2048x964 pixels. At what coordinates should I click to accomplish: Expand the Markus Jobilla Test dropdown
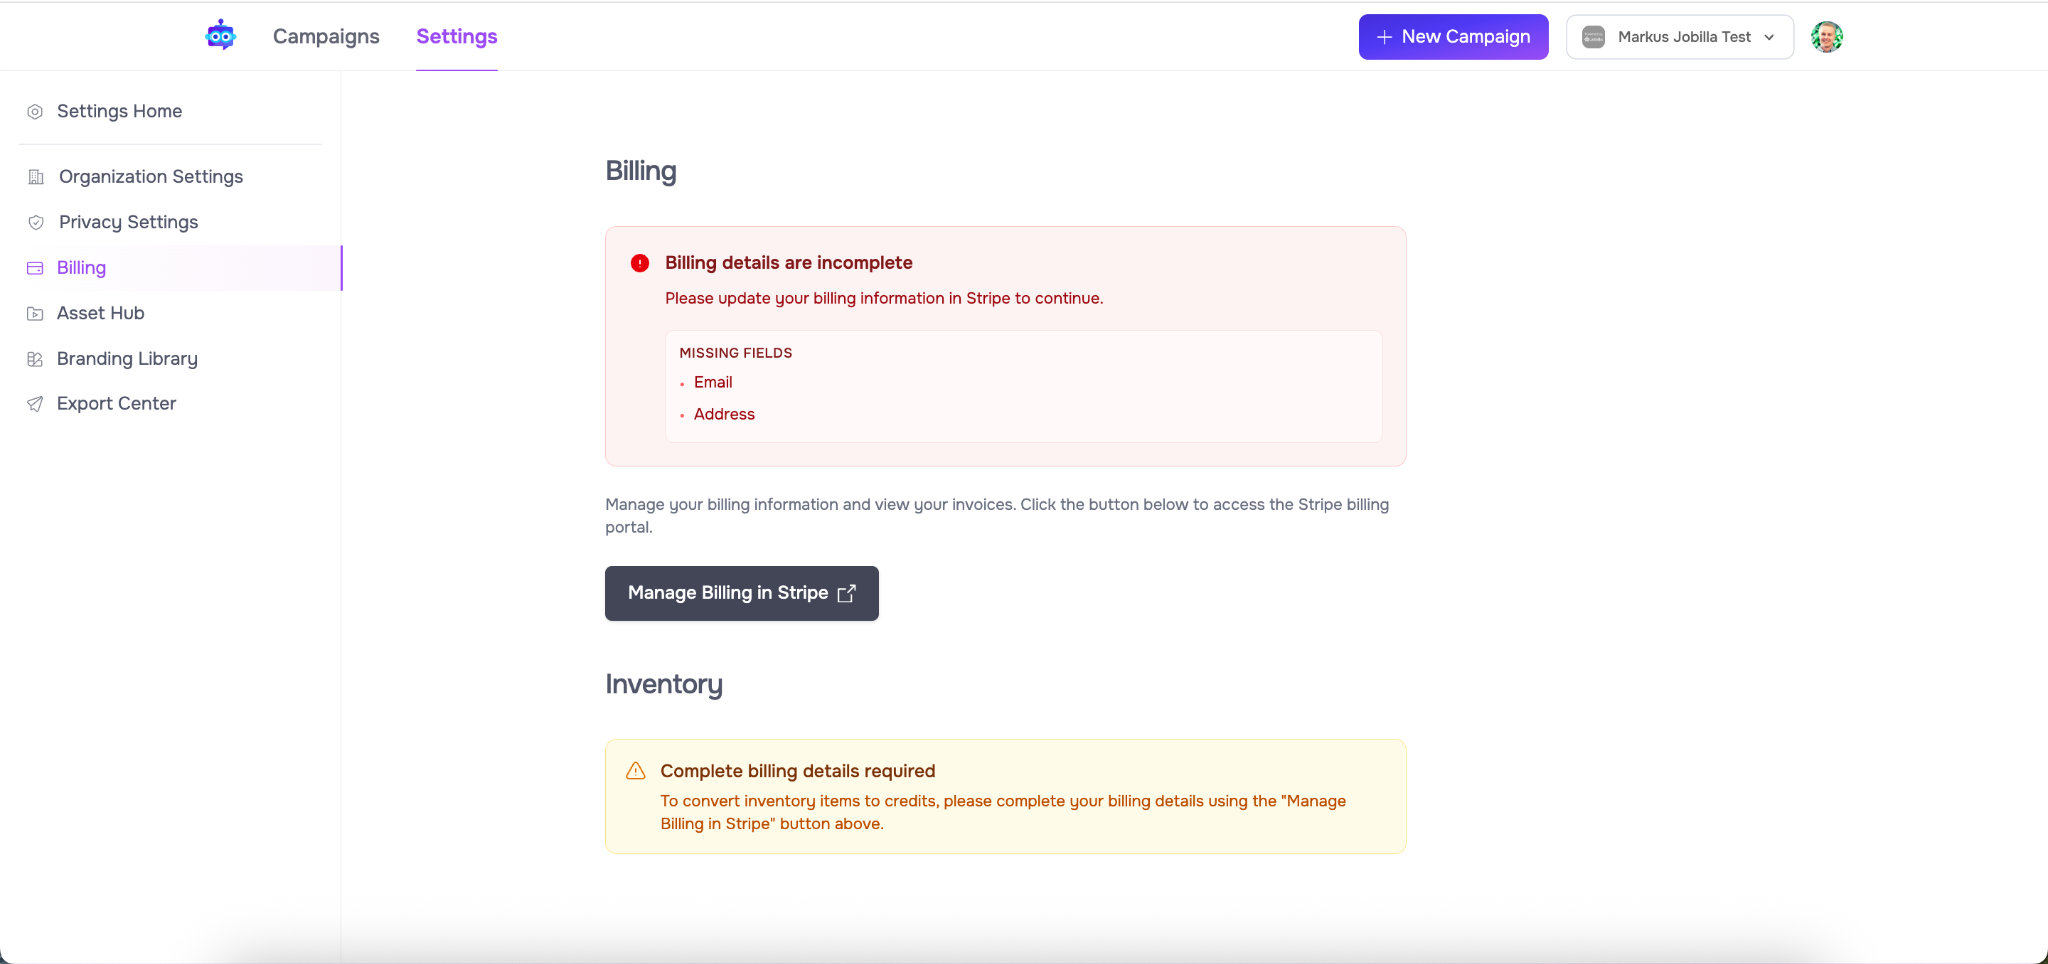click(x=1678, y=37)
